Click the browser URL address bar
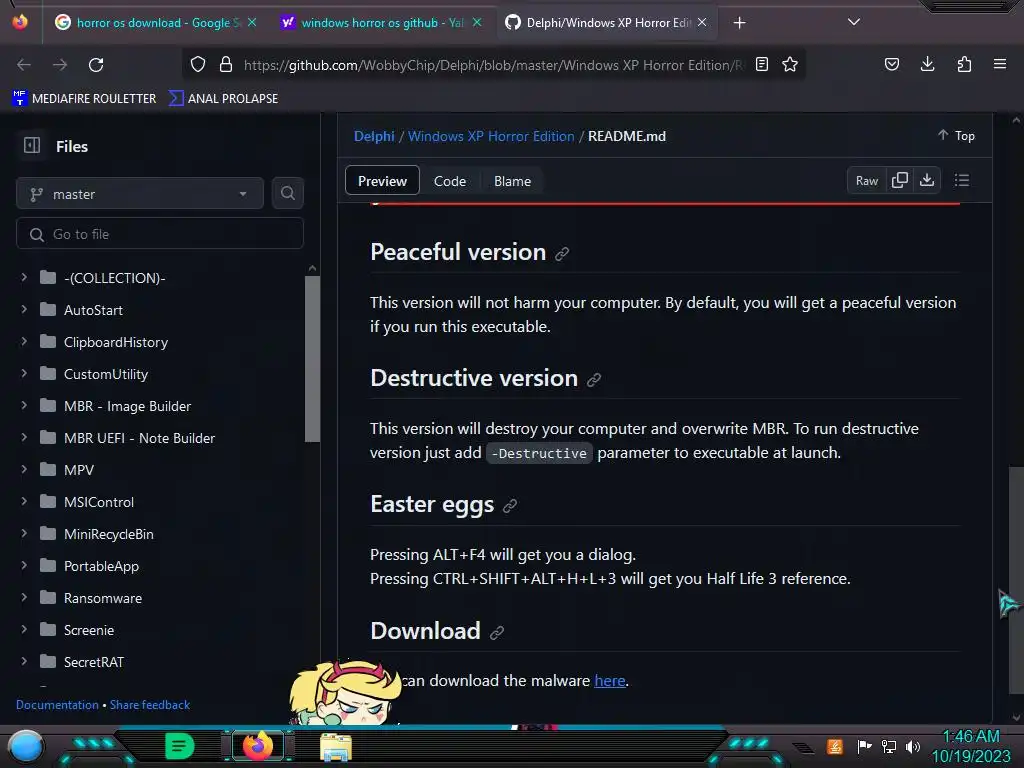Screen dimensions: 1024x768 pos(494,65)
